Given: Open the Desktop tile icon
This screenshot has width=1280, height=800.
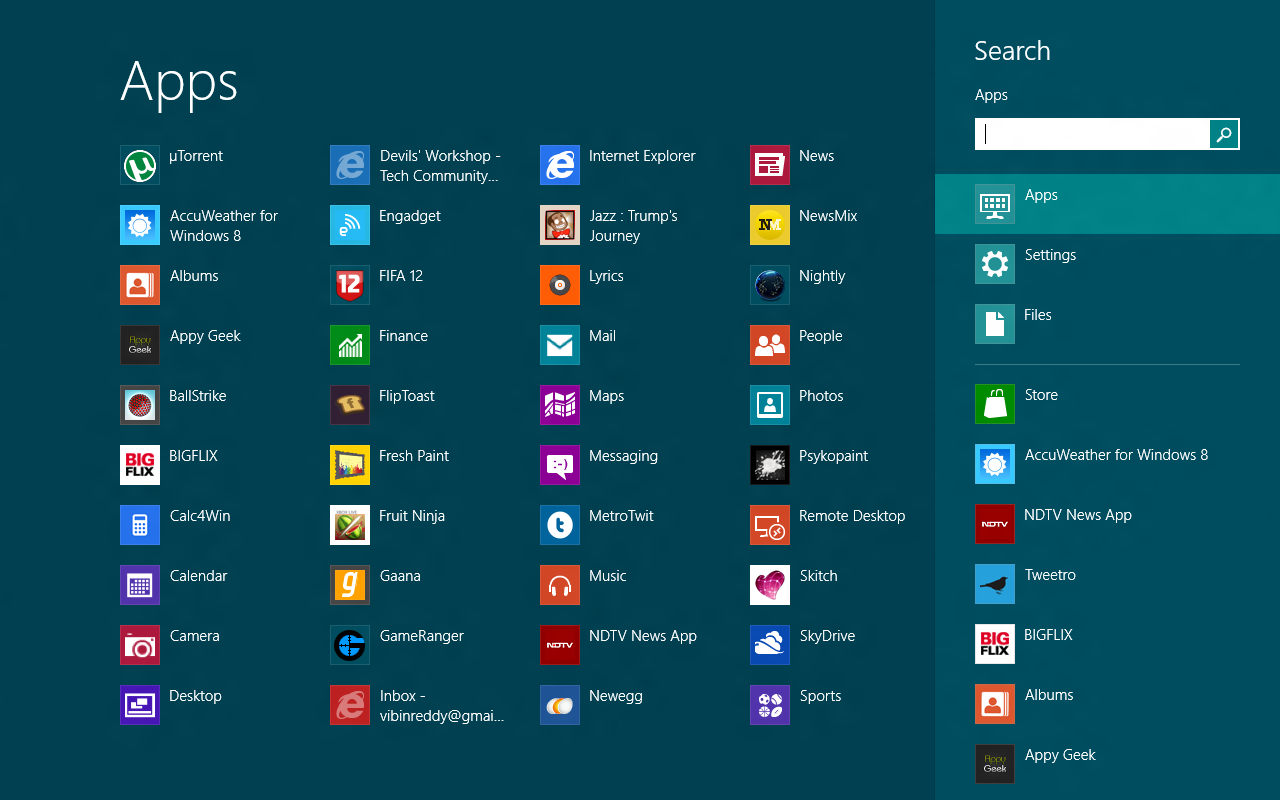Looking at the screenshot, I should coord(140,705).
